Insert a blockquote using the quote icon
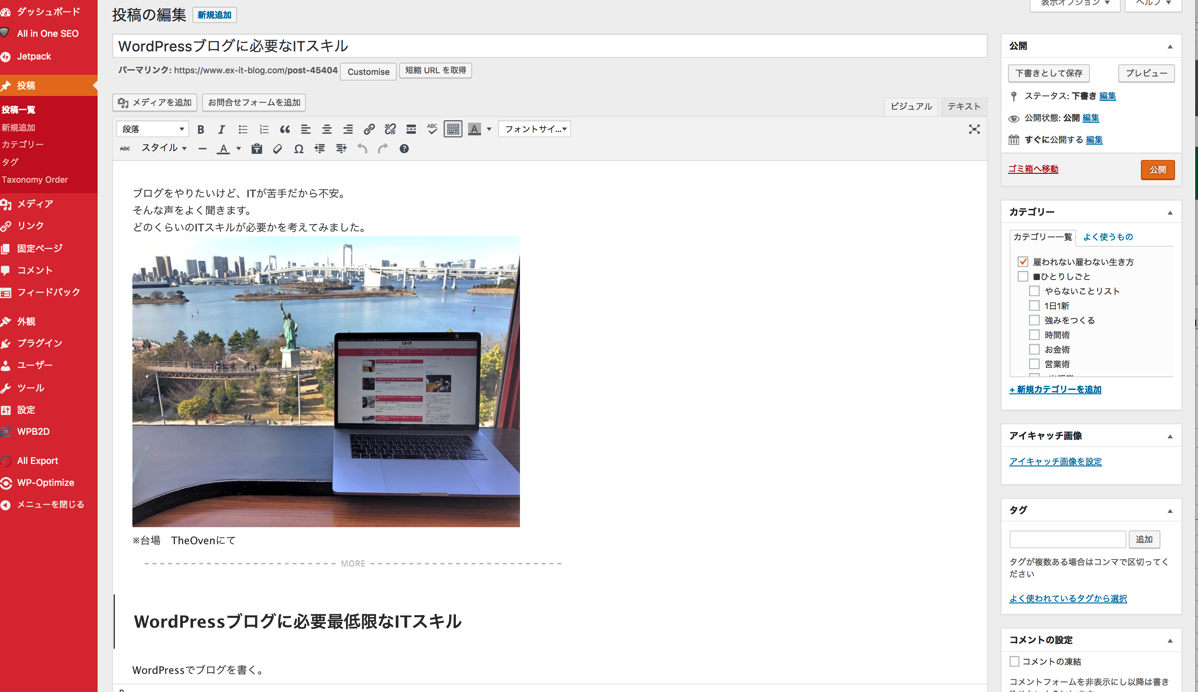 (285, 129)
